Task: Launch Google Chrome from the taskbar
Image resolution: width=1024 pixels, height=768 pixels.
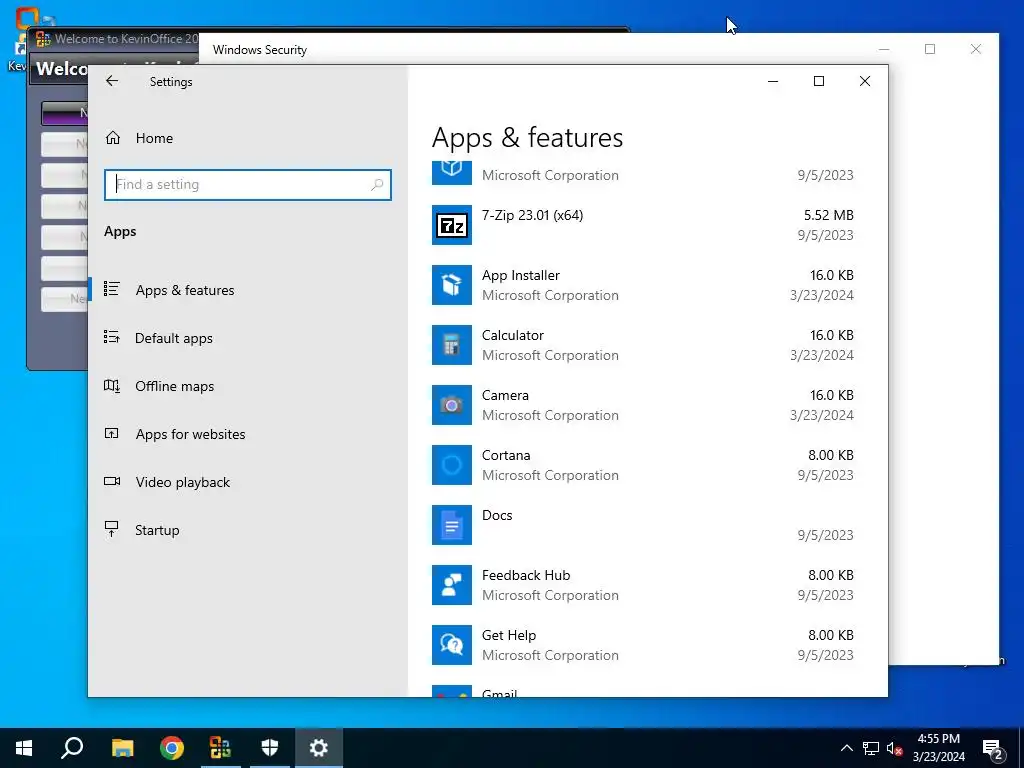Action: coord(172,748)
